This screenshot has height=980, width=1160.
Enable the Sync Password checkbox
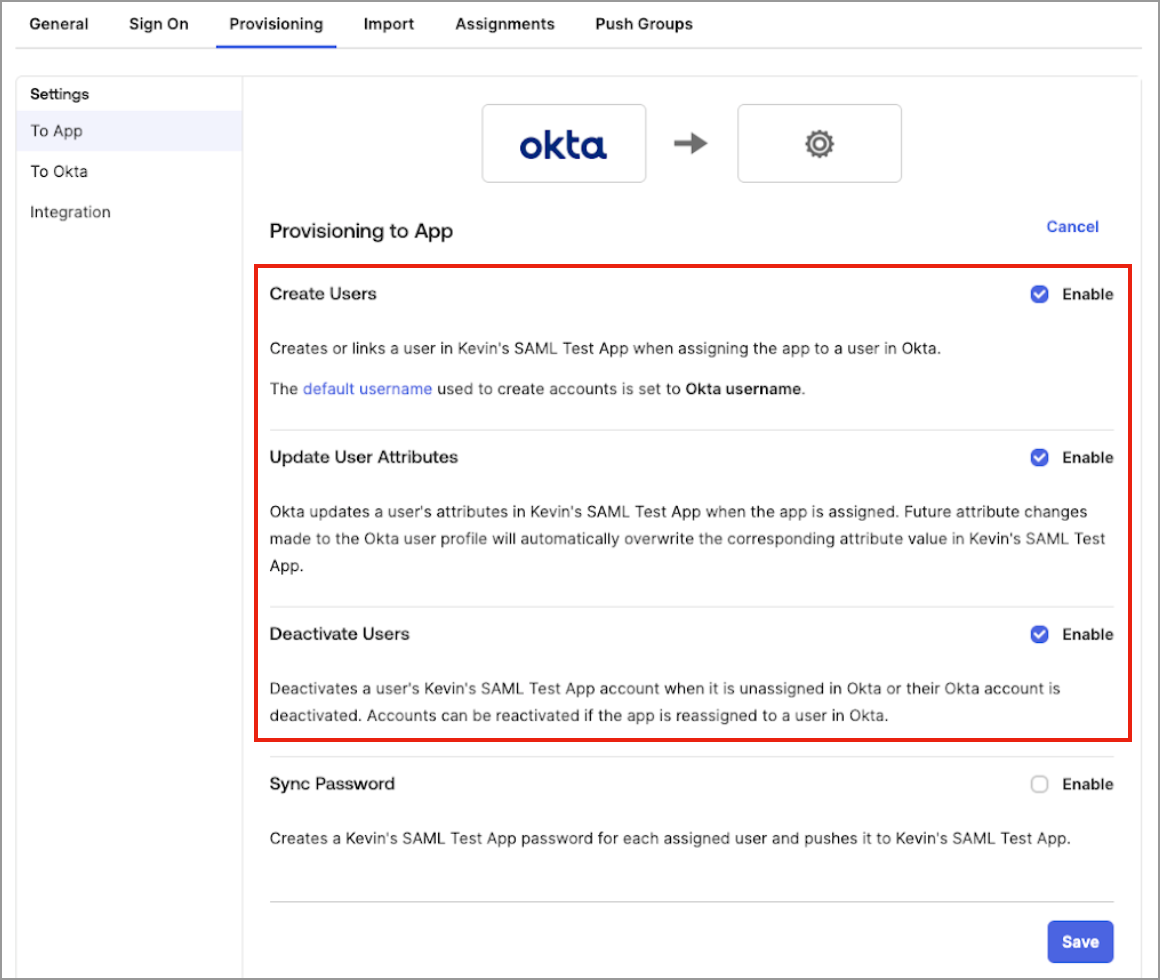tap(1039, 784)
